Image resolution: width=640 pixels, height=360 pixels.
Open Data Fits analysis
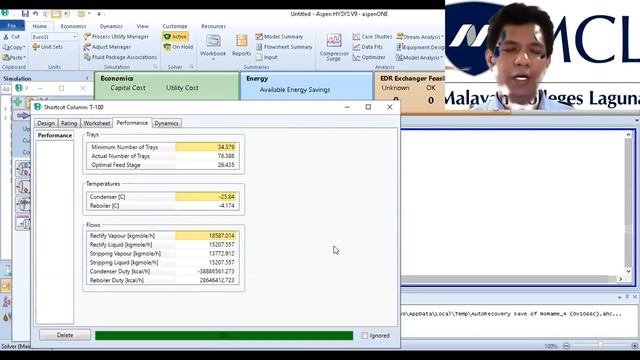[x=367, y=47]
